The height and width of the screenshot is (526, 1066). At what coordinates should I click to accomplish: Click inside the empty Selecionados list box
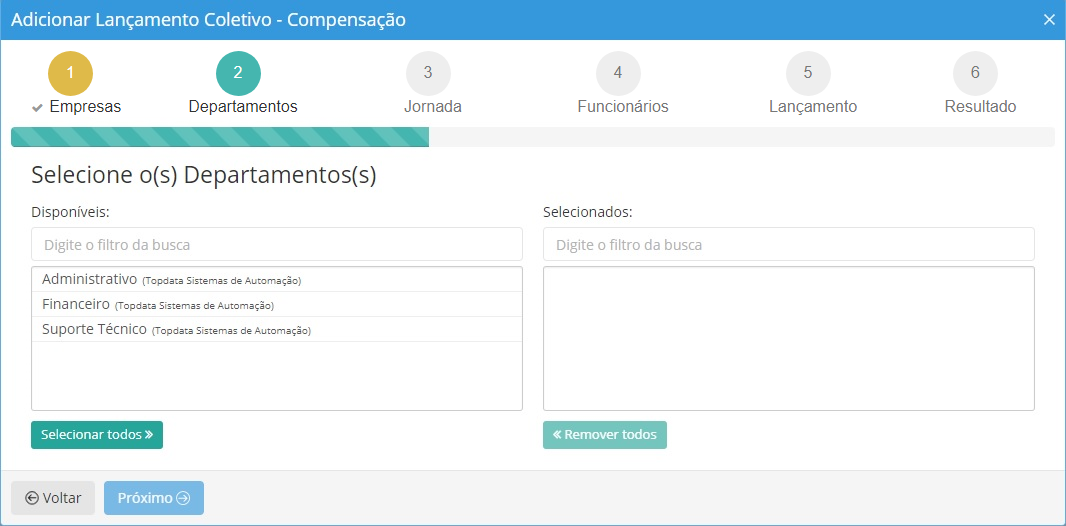[788, 338]
